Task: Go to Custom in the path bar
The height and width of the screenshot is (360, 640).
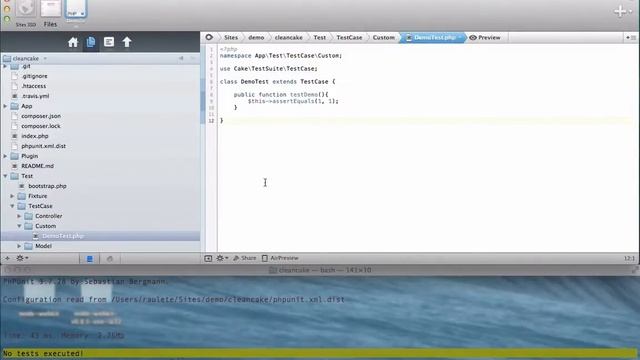Action: (x=384, y=38)
